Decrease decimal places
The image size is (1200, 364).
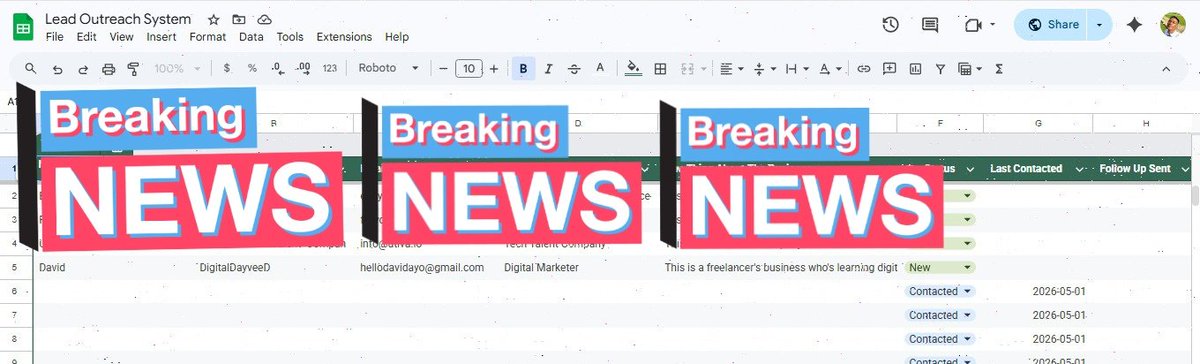pyautogui.click(x=277, y=69)
